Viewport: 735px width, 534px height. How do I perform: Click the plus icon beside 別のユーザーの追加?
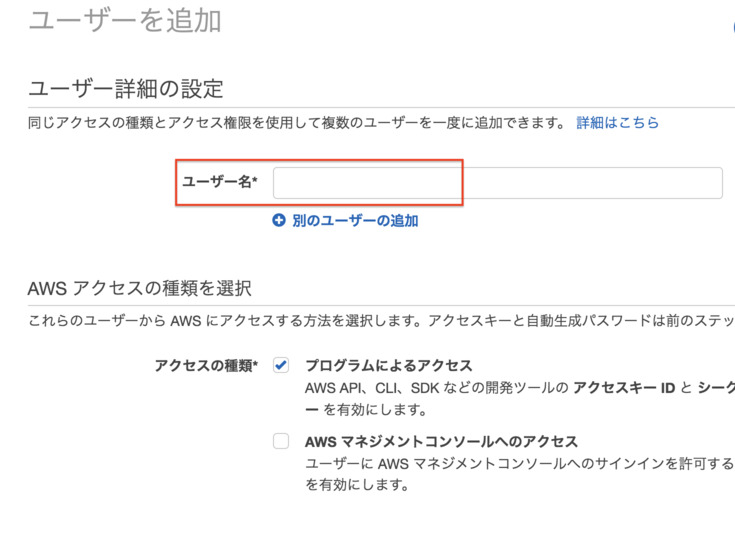point(279,221)
